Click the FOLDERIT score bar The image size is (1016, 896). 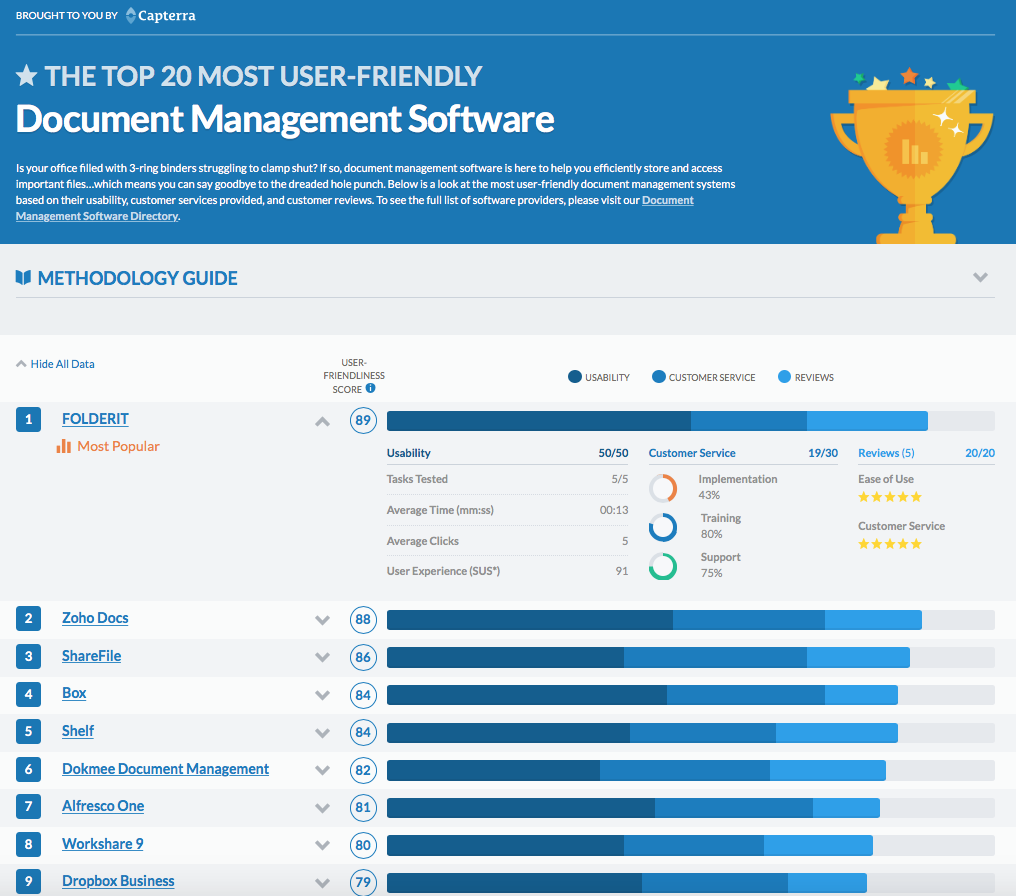click(x=691, y=420)
